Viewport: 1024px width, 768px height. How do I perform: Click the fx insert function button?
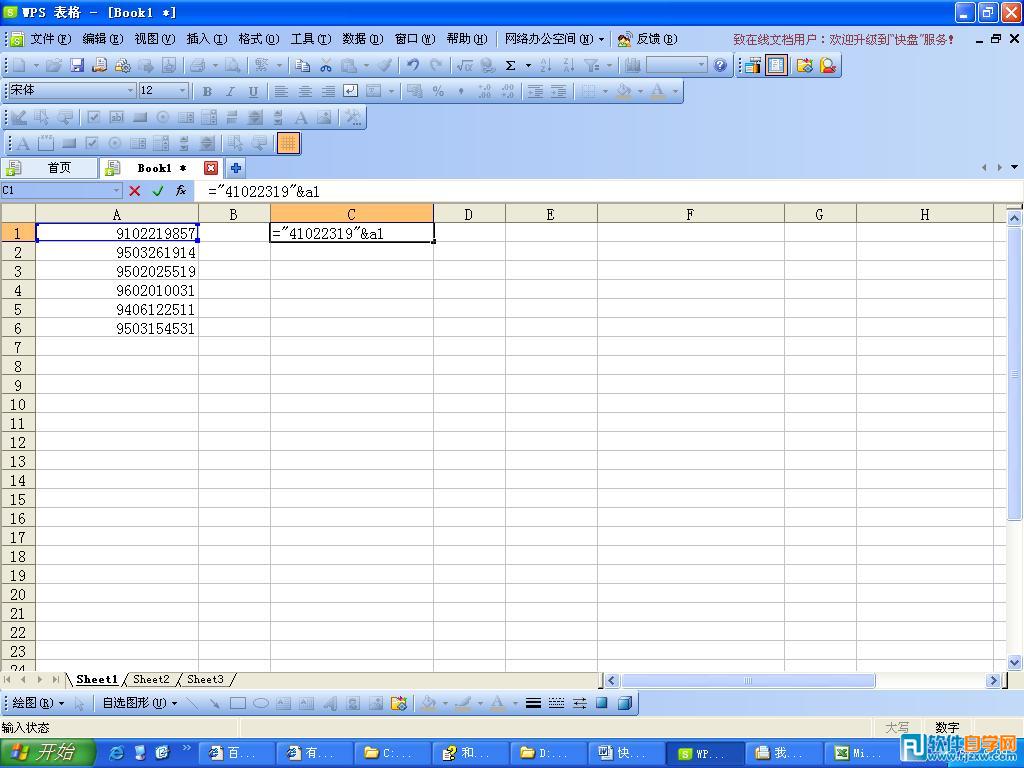(181, 191)
